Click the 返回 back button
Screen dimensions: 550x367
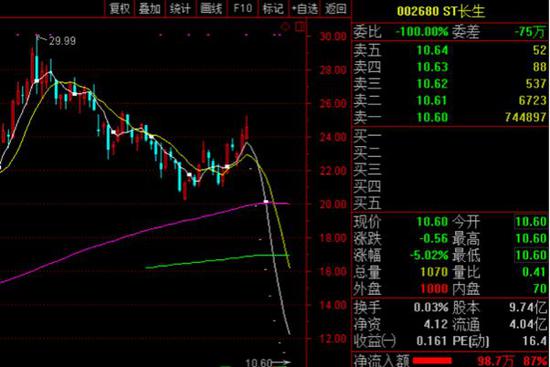click(336, 8)
